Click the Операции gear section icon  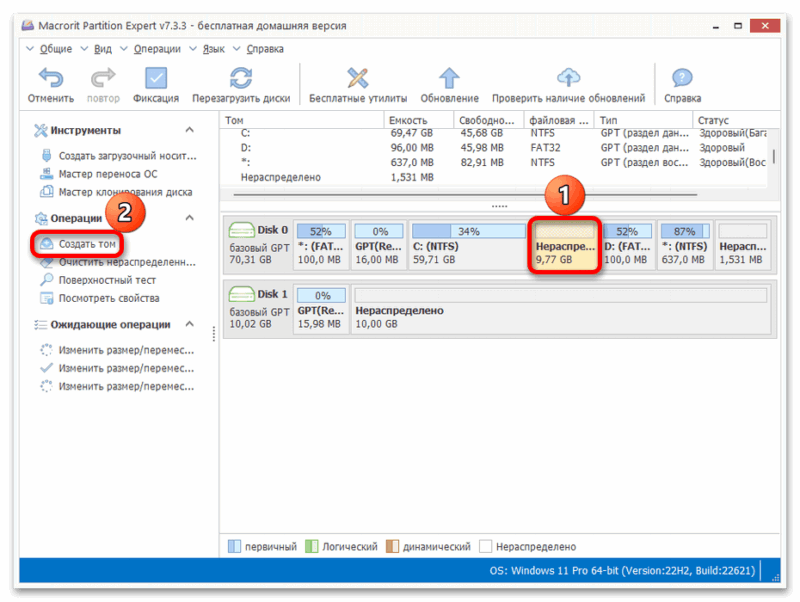(40, 218)
